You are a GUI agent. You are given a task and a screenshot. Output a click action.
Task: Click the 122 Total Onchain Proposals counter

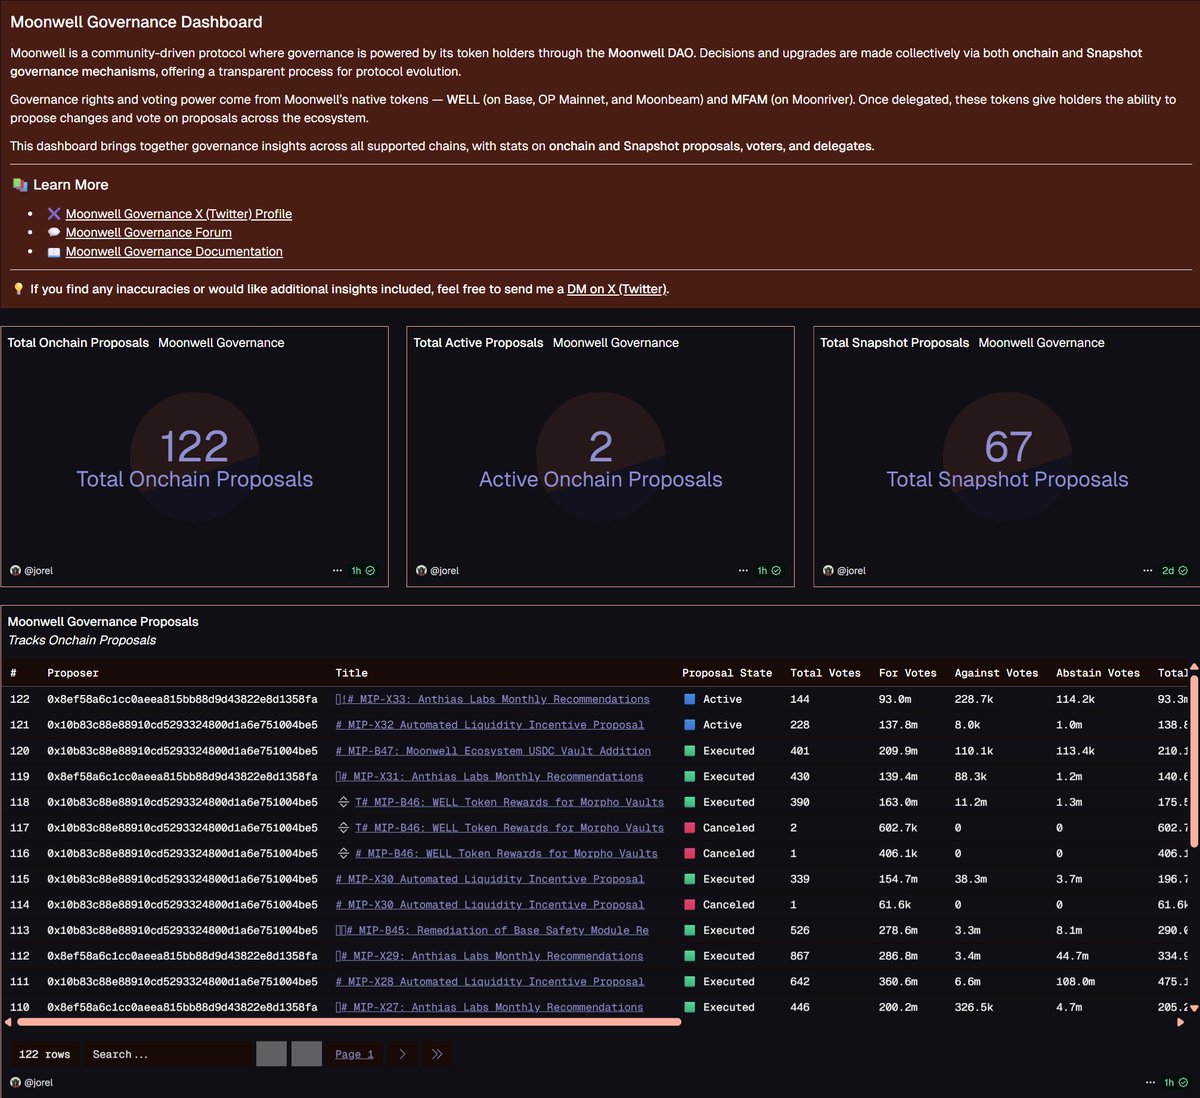195,446
